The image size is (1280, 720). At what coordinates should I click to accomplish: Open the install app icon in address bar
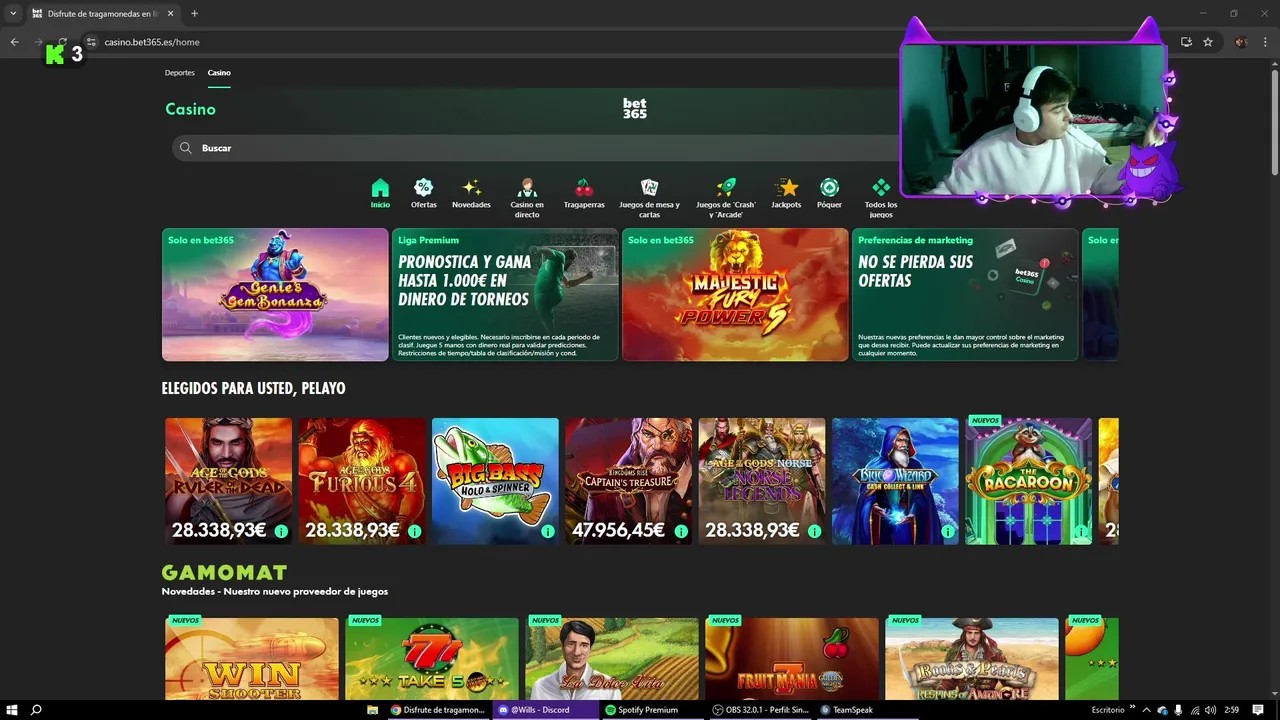click(1186, 42)
